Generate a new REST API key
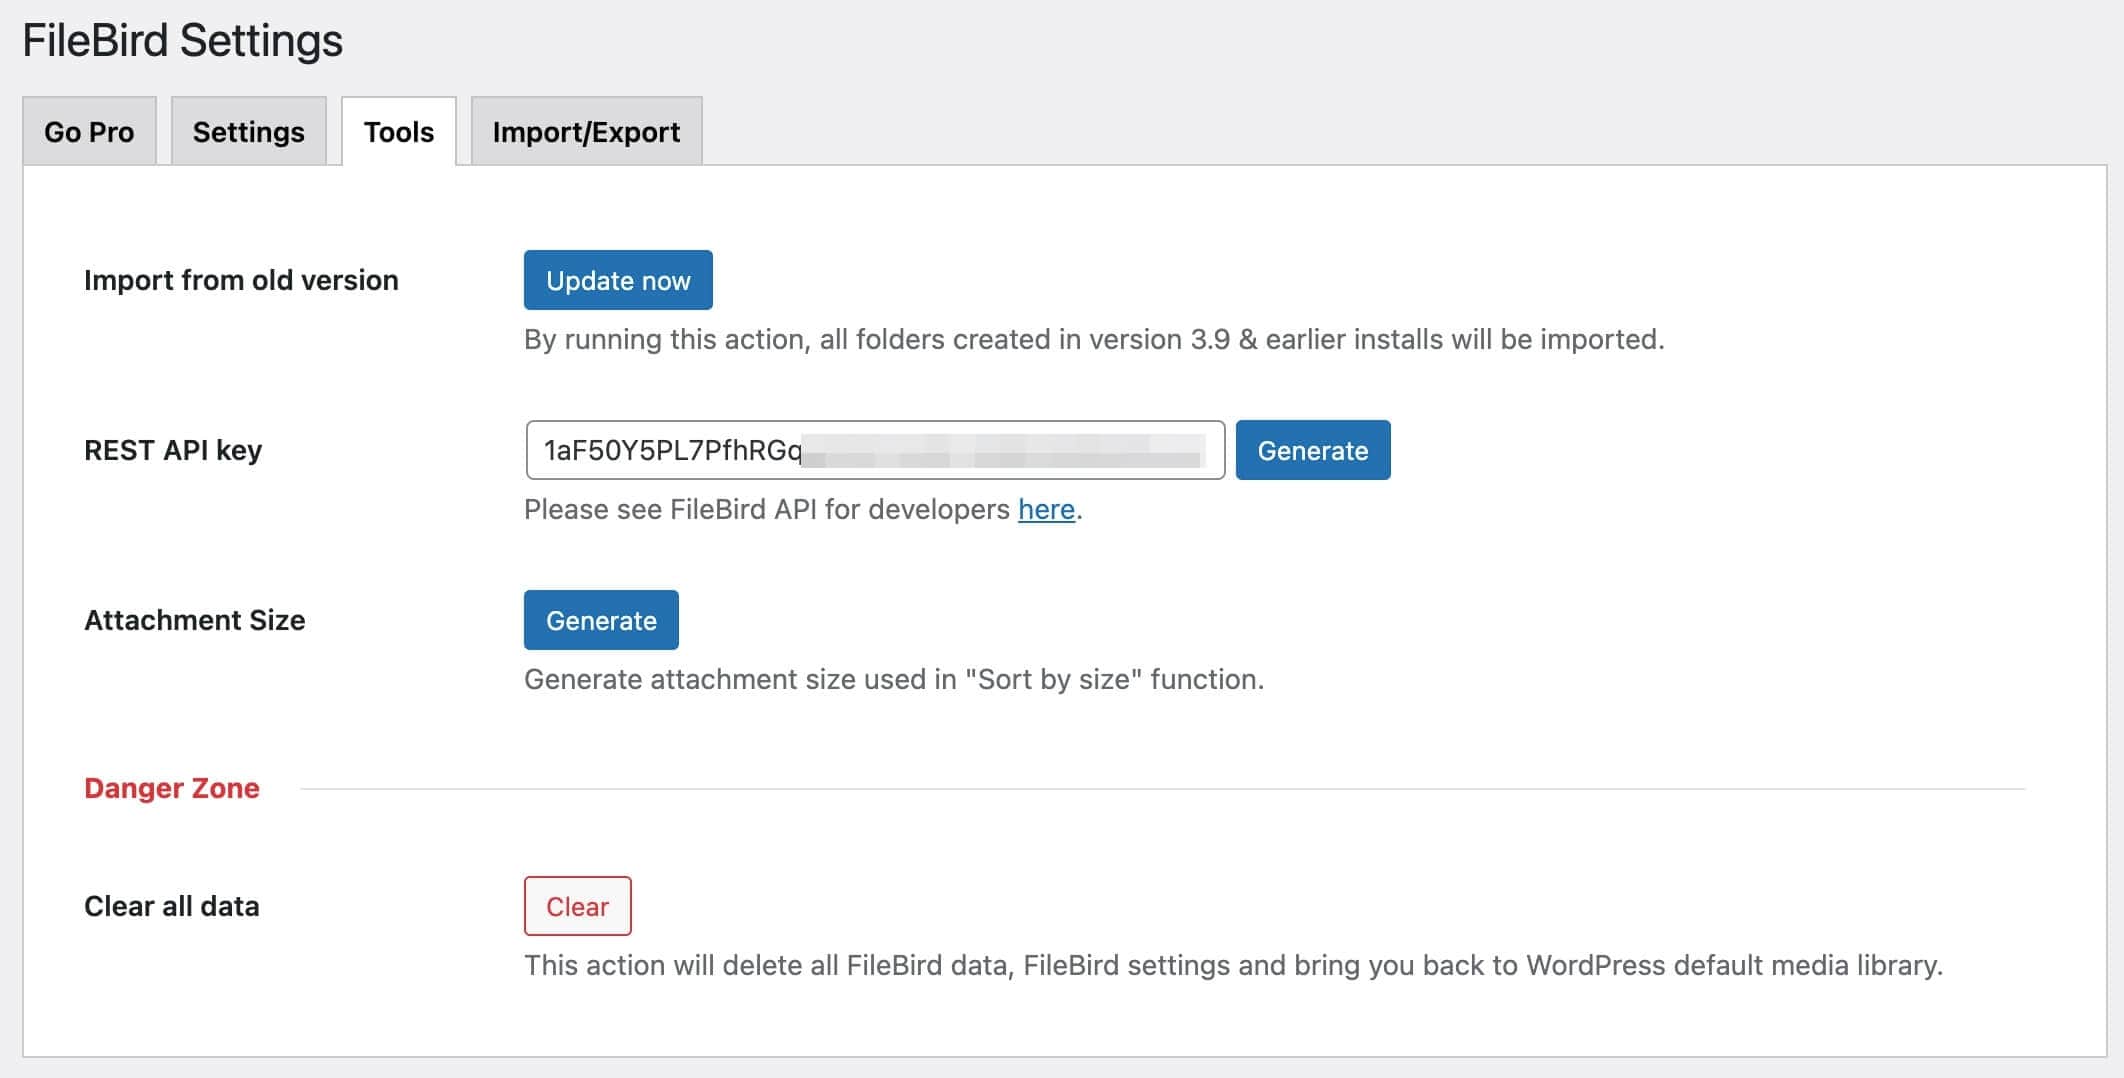 [x=1313, y=450]
